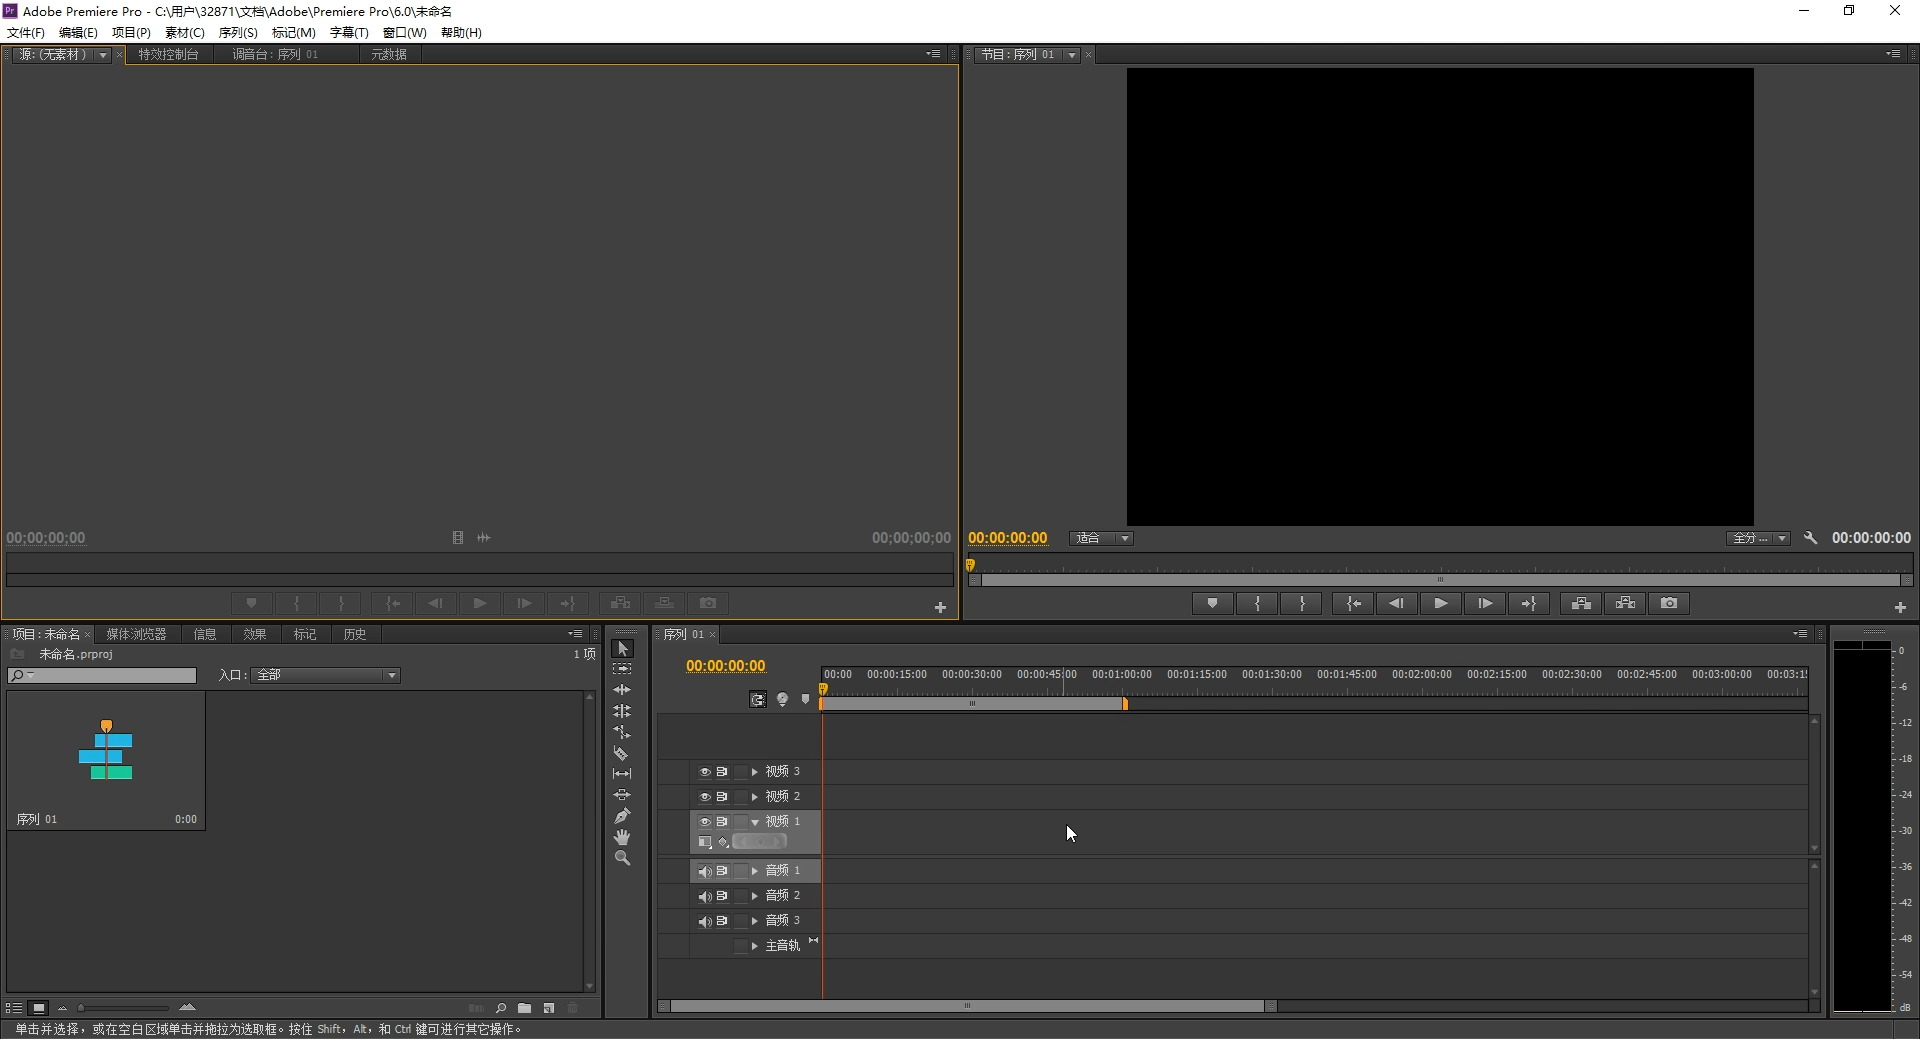The height and width of the screenshot is (1039, 1920).
Task: Step forward one frame in Program monitor
Action: [x=1485, y=603]
